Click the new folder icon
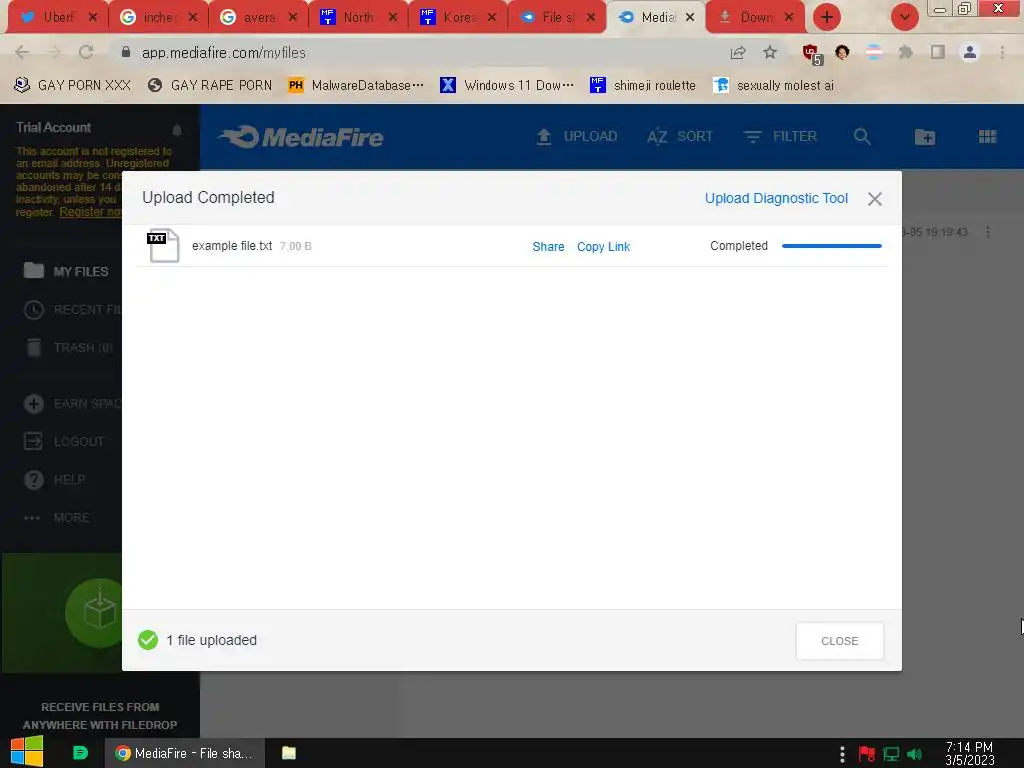 925,136
